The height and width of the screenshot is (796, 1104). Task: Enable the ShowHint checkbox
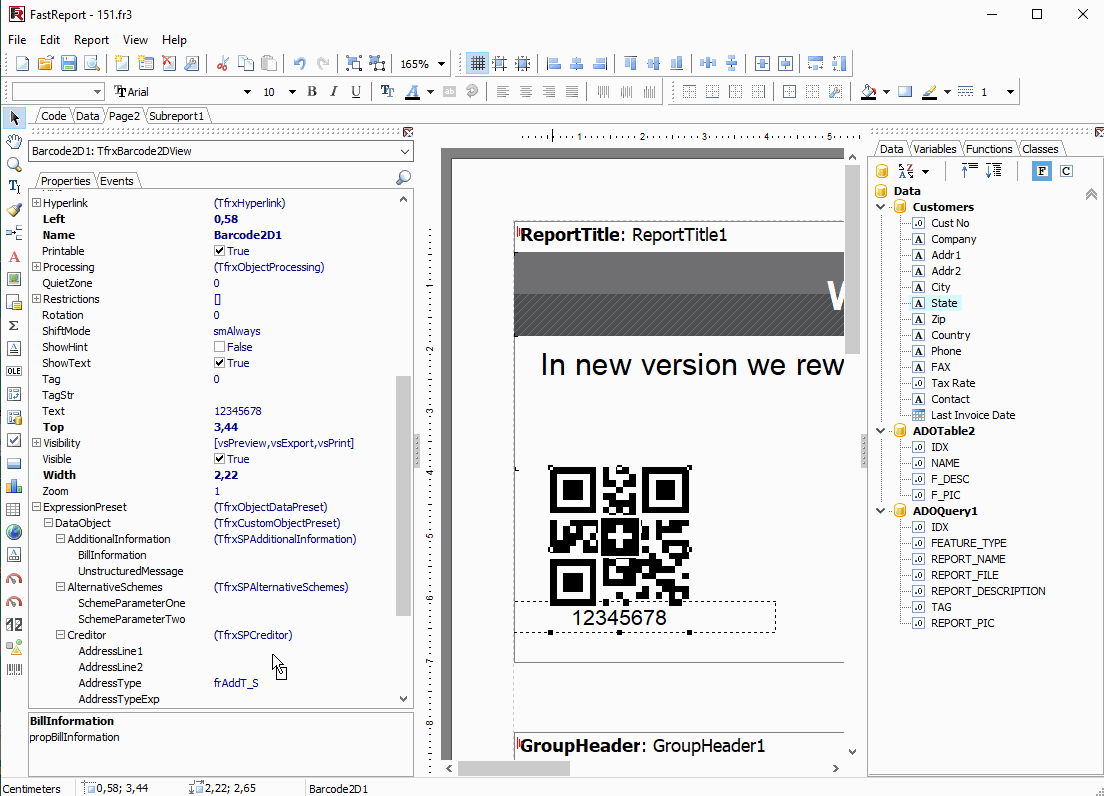point(220,347)
